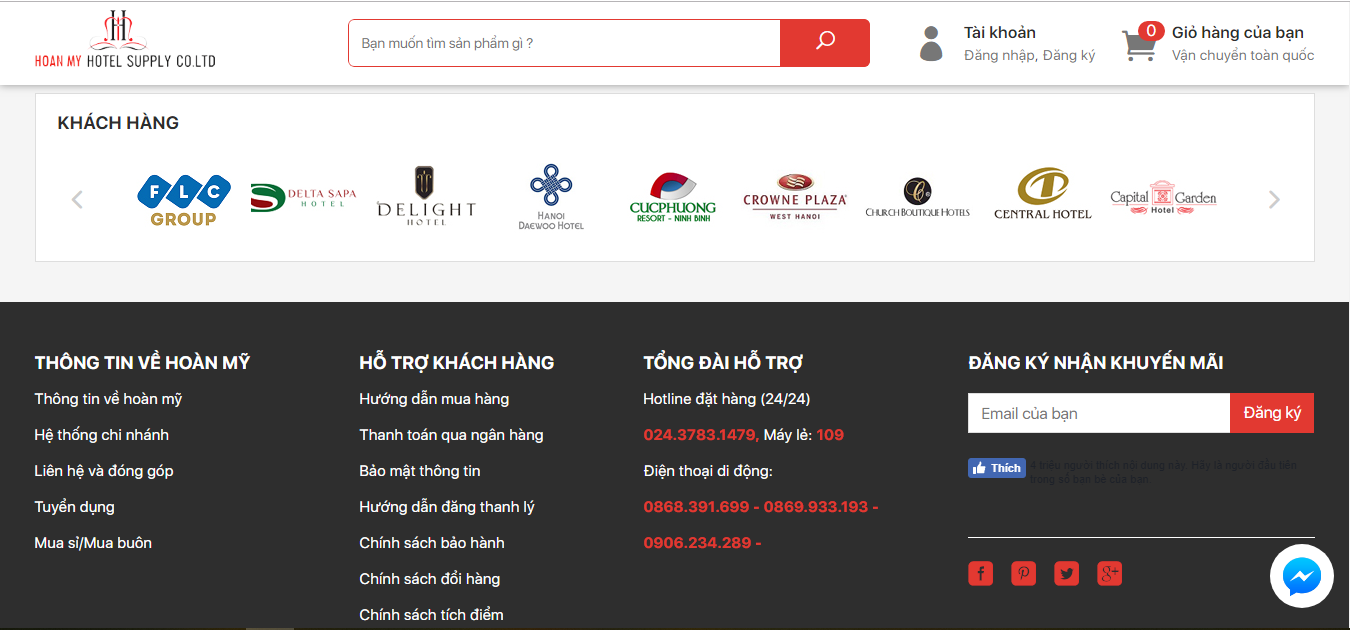Click the Vận chuyển toàn quốc text
Screen dimensions: 1350x630
pyautogui.click(x=1243, y=56)
